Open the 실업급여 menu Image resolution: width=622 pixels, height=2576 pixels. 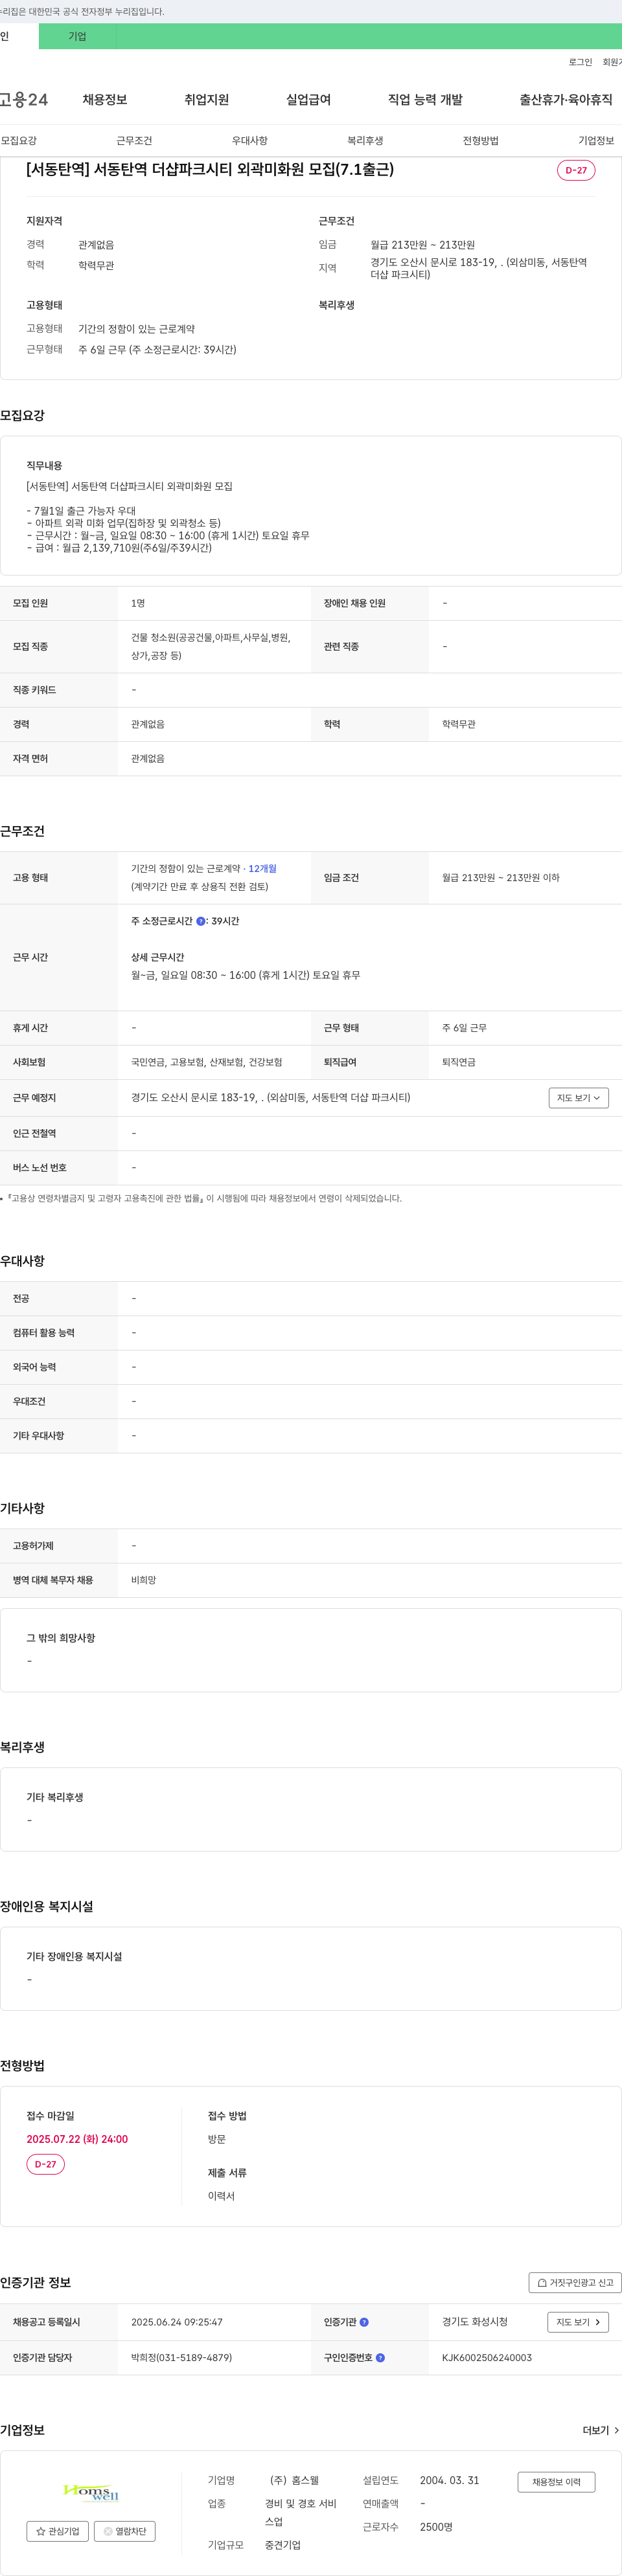click(308, 100)
